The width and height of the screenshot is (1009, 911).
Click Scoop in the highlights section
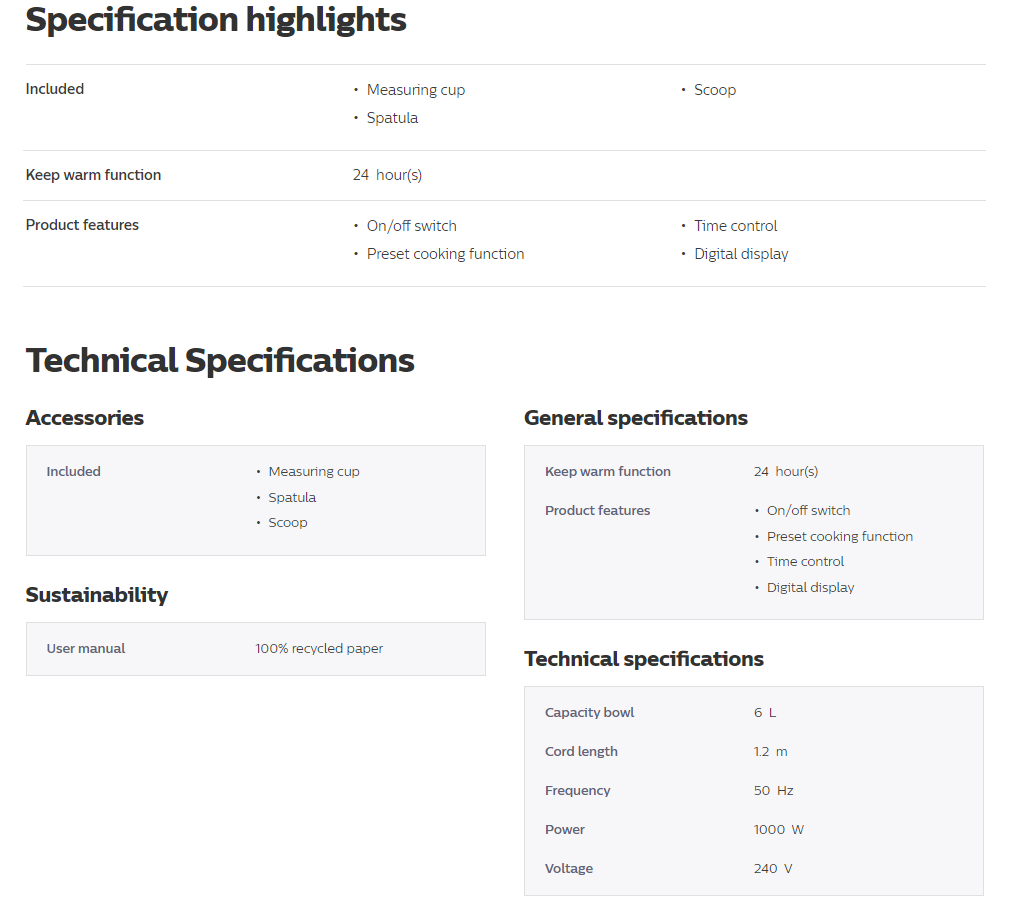pos(715,90)
